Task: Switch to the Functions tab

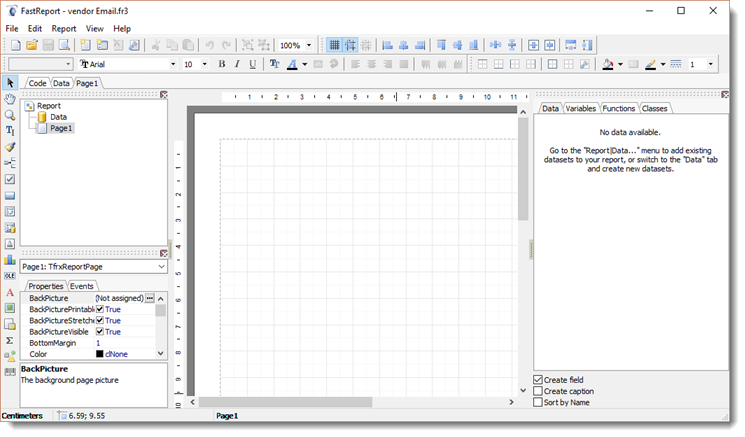Action: 619,108
